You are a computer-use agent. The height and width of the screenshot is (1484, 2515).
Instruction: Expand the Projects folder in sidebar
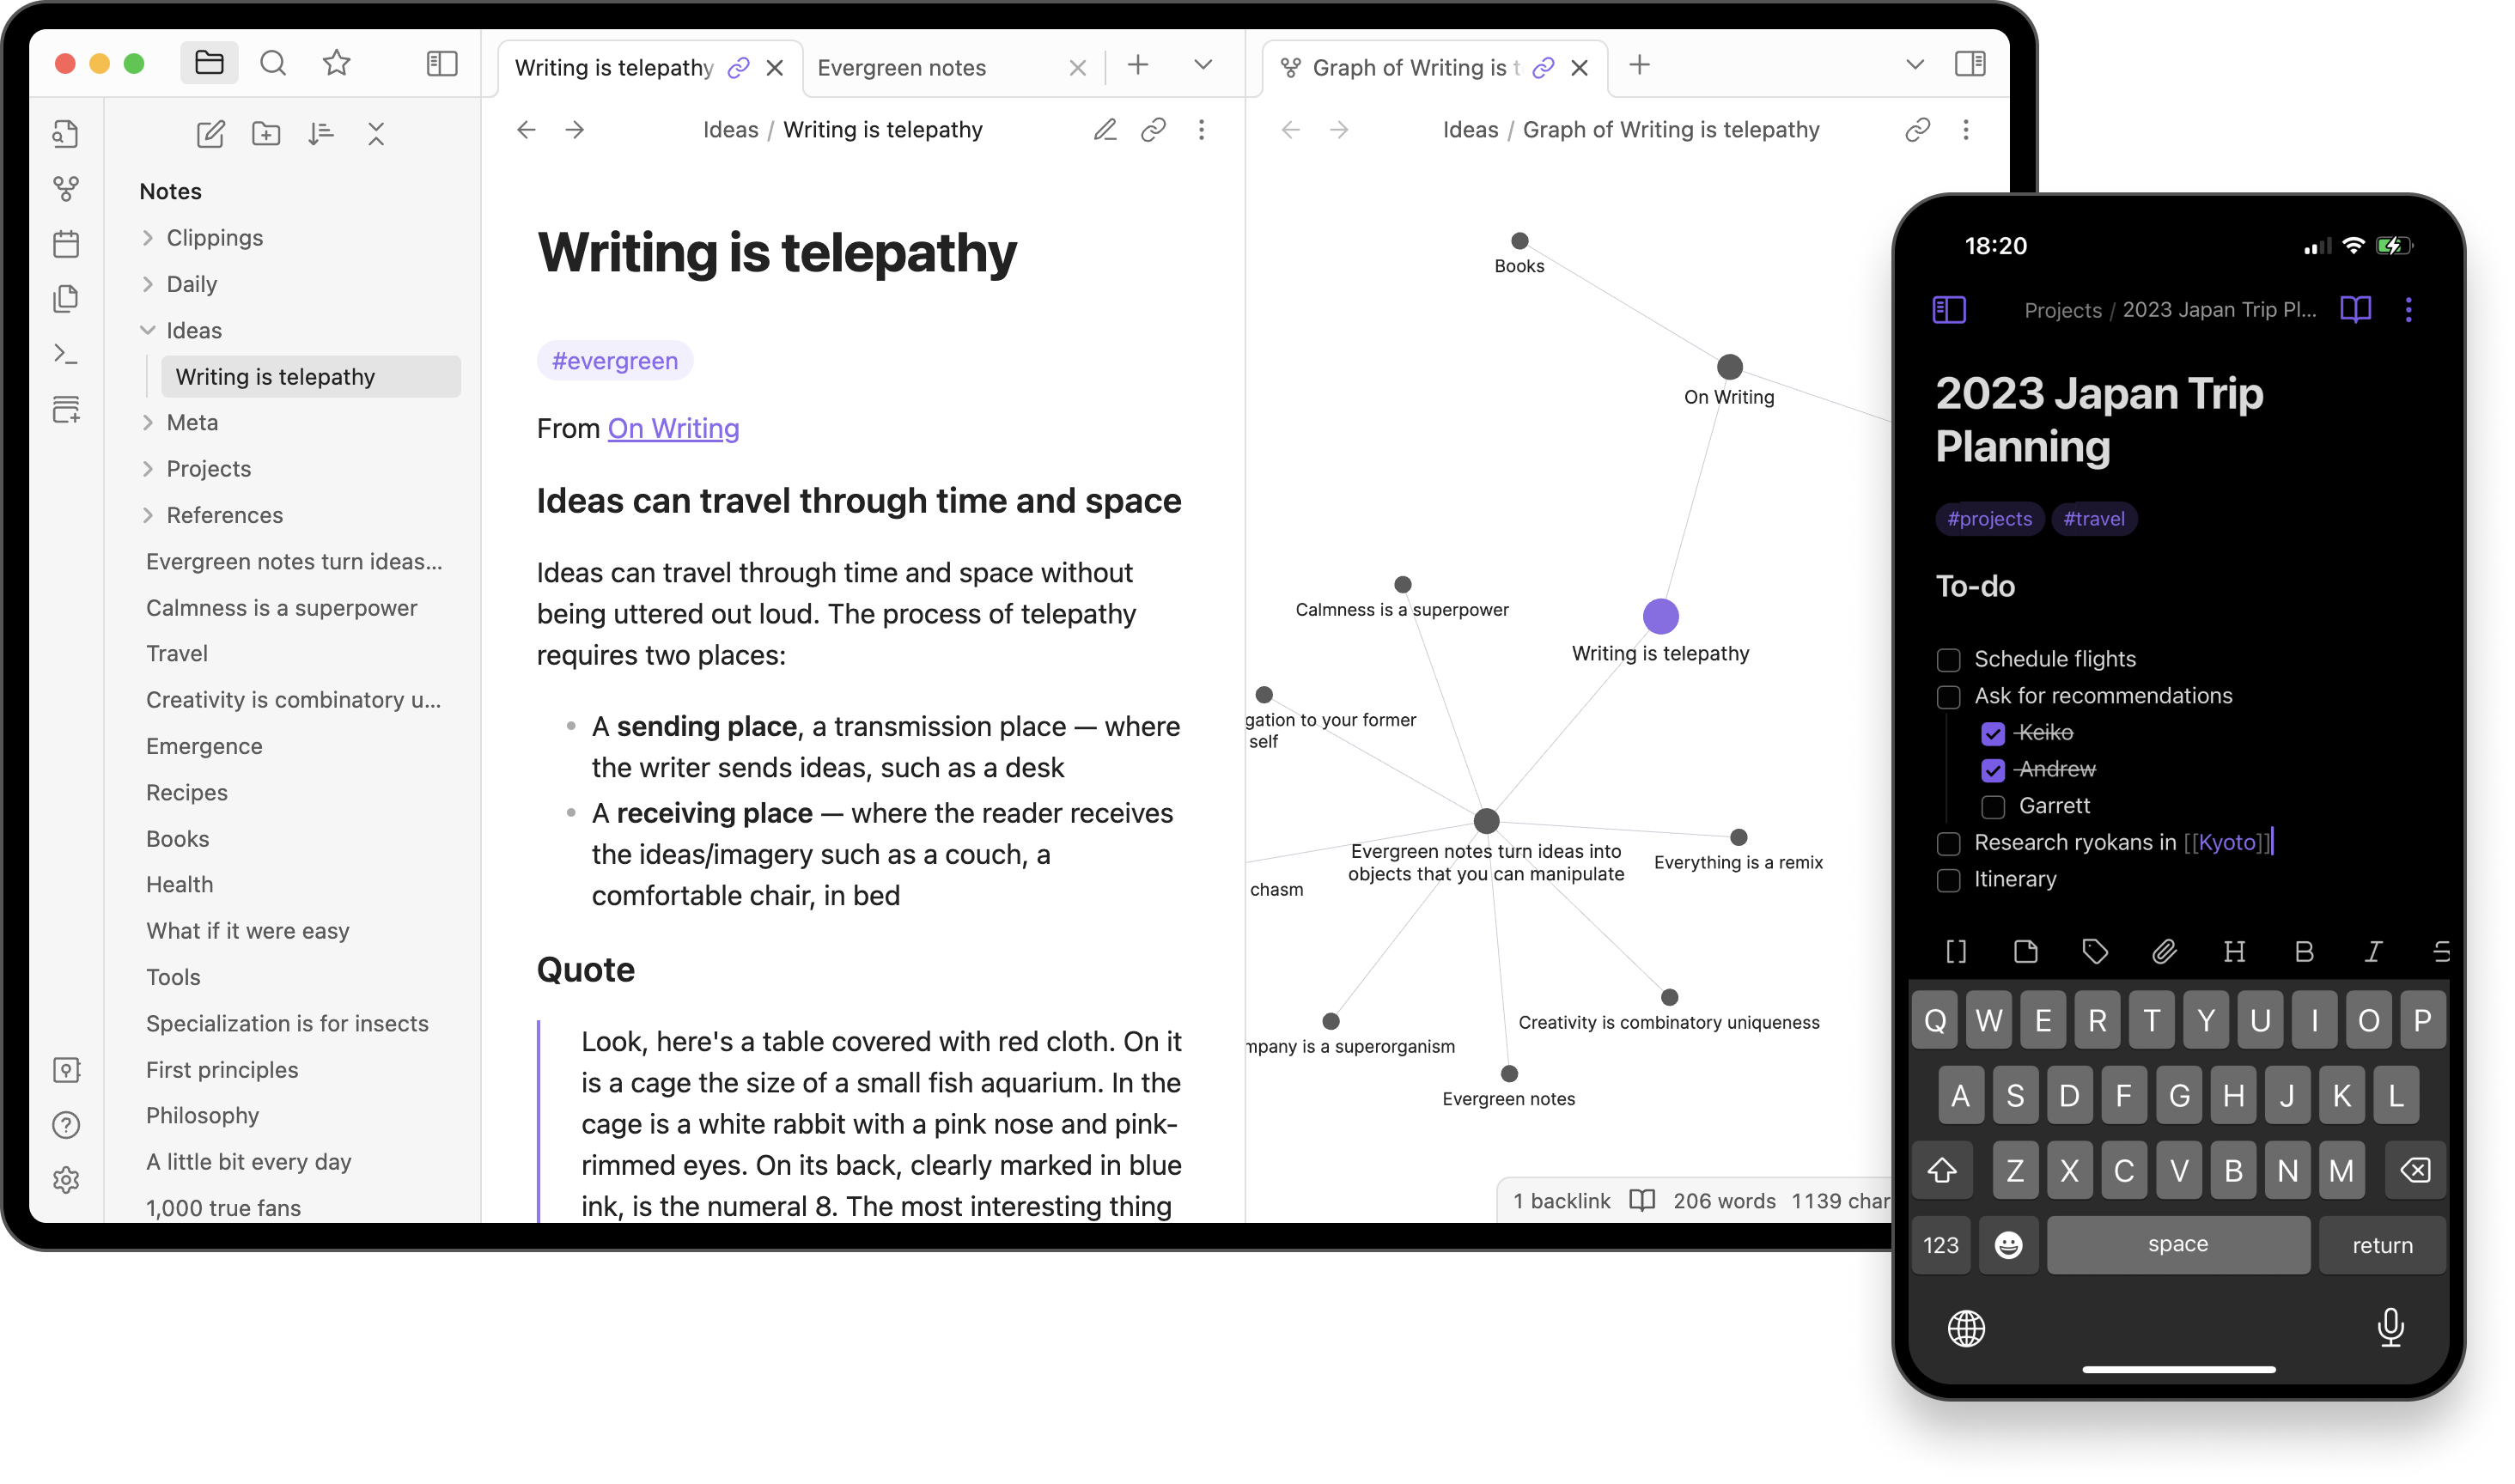tap(149, 468)
